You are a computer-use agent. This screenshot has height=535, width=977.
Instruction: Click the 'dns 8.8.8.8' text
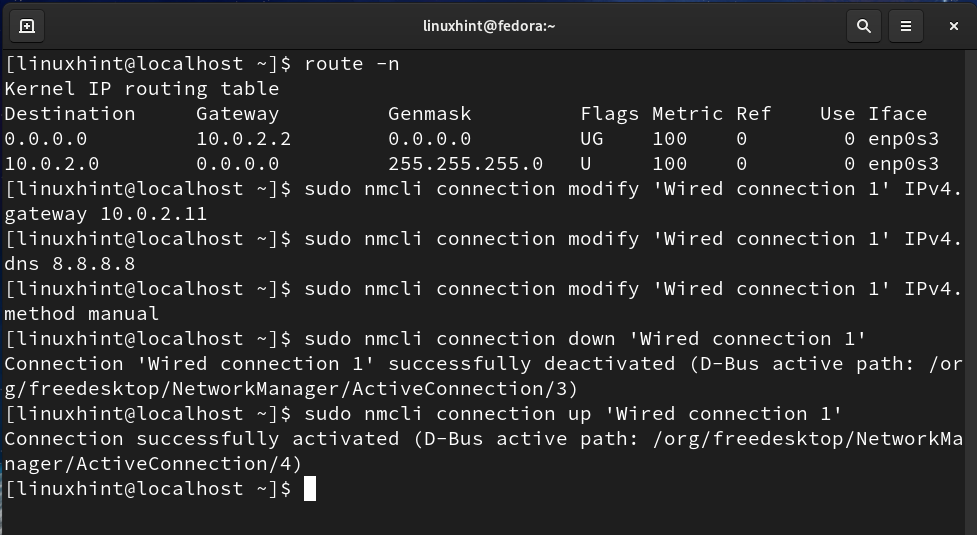tap(69, 264)
